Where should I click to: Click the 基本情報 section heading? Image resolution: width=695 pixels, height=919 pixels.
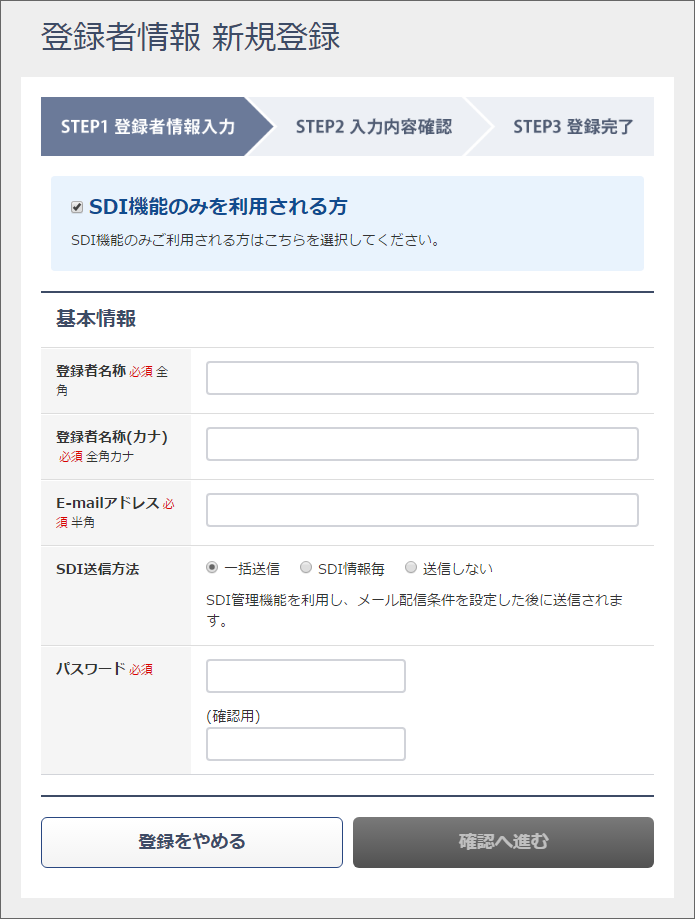coord(96,319)
